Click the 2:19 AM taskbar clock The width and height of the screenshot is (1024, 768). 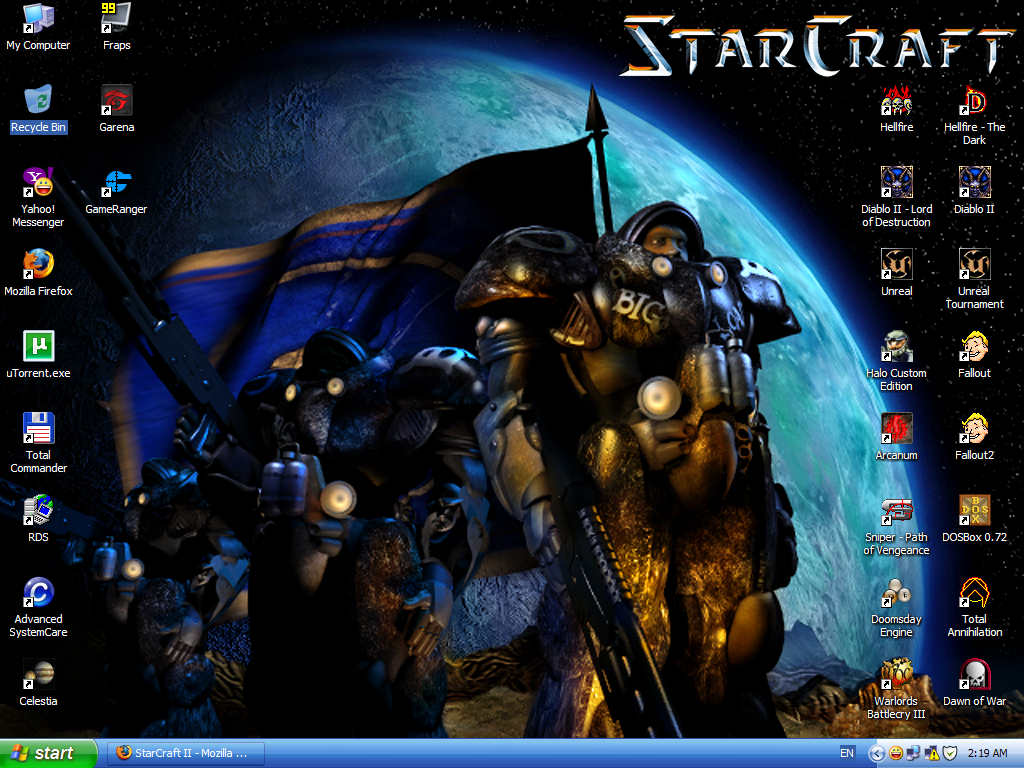(987, 753)
